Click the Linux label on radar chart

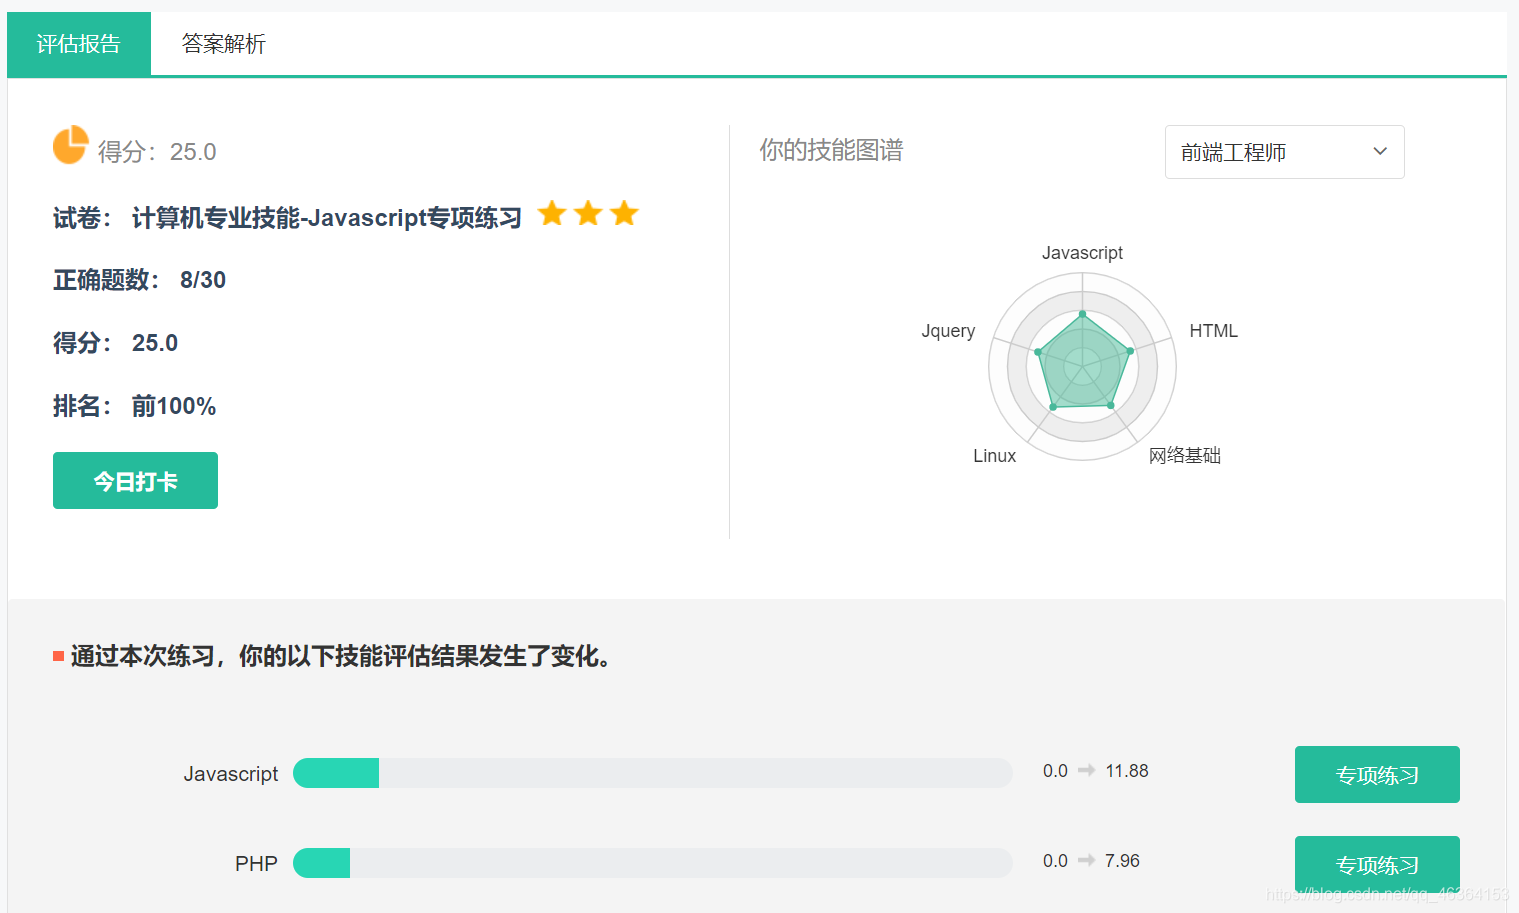[994, 456]
